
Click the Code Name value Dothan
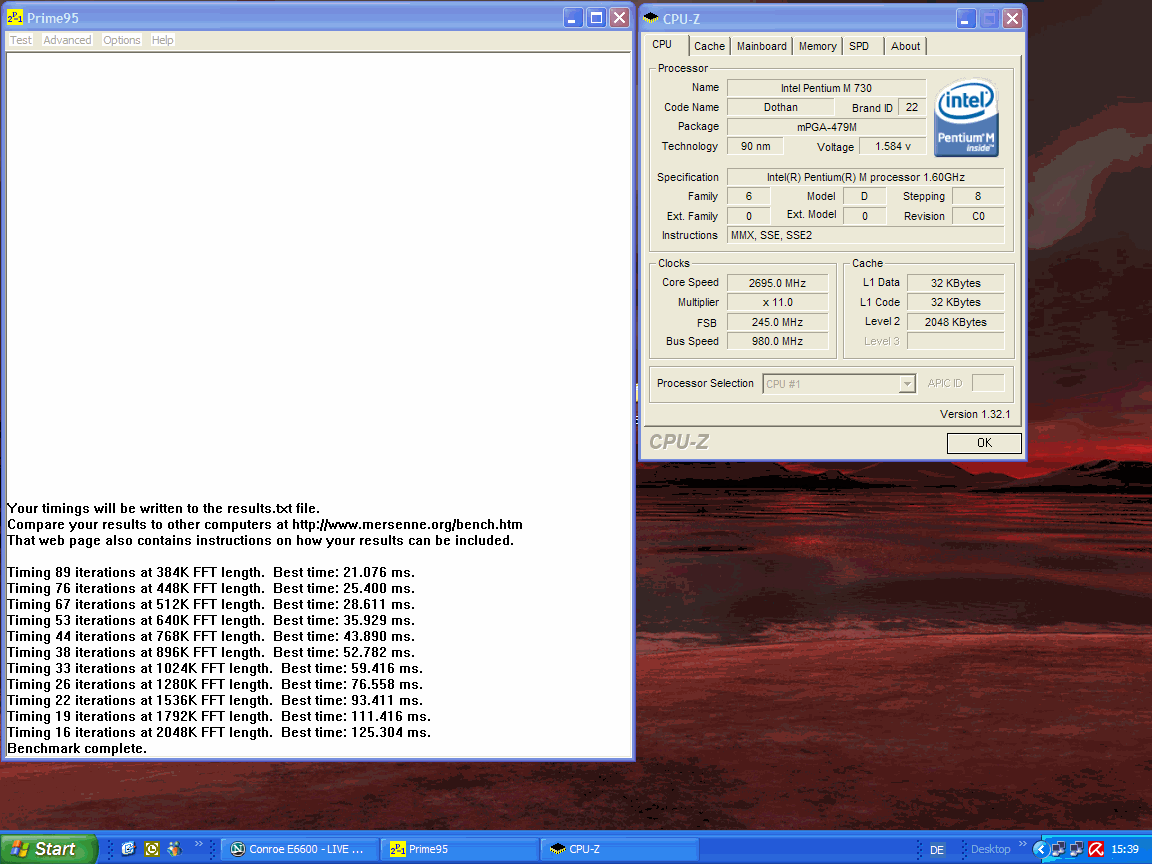click(x=780, y=107)
